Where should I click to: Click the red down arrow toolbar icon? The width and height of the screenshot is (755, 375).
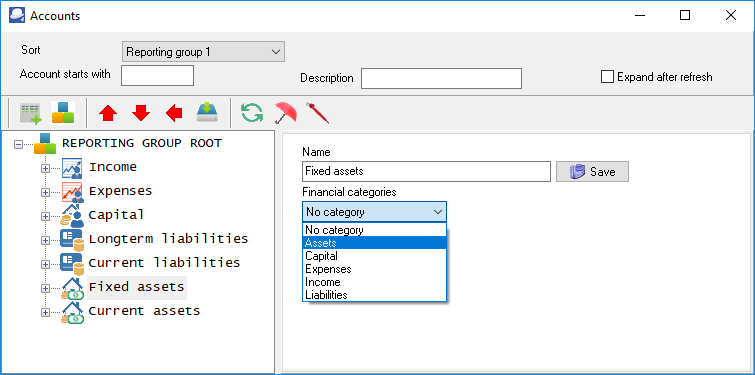click(141, 114)
